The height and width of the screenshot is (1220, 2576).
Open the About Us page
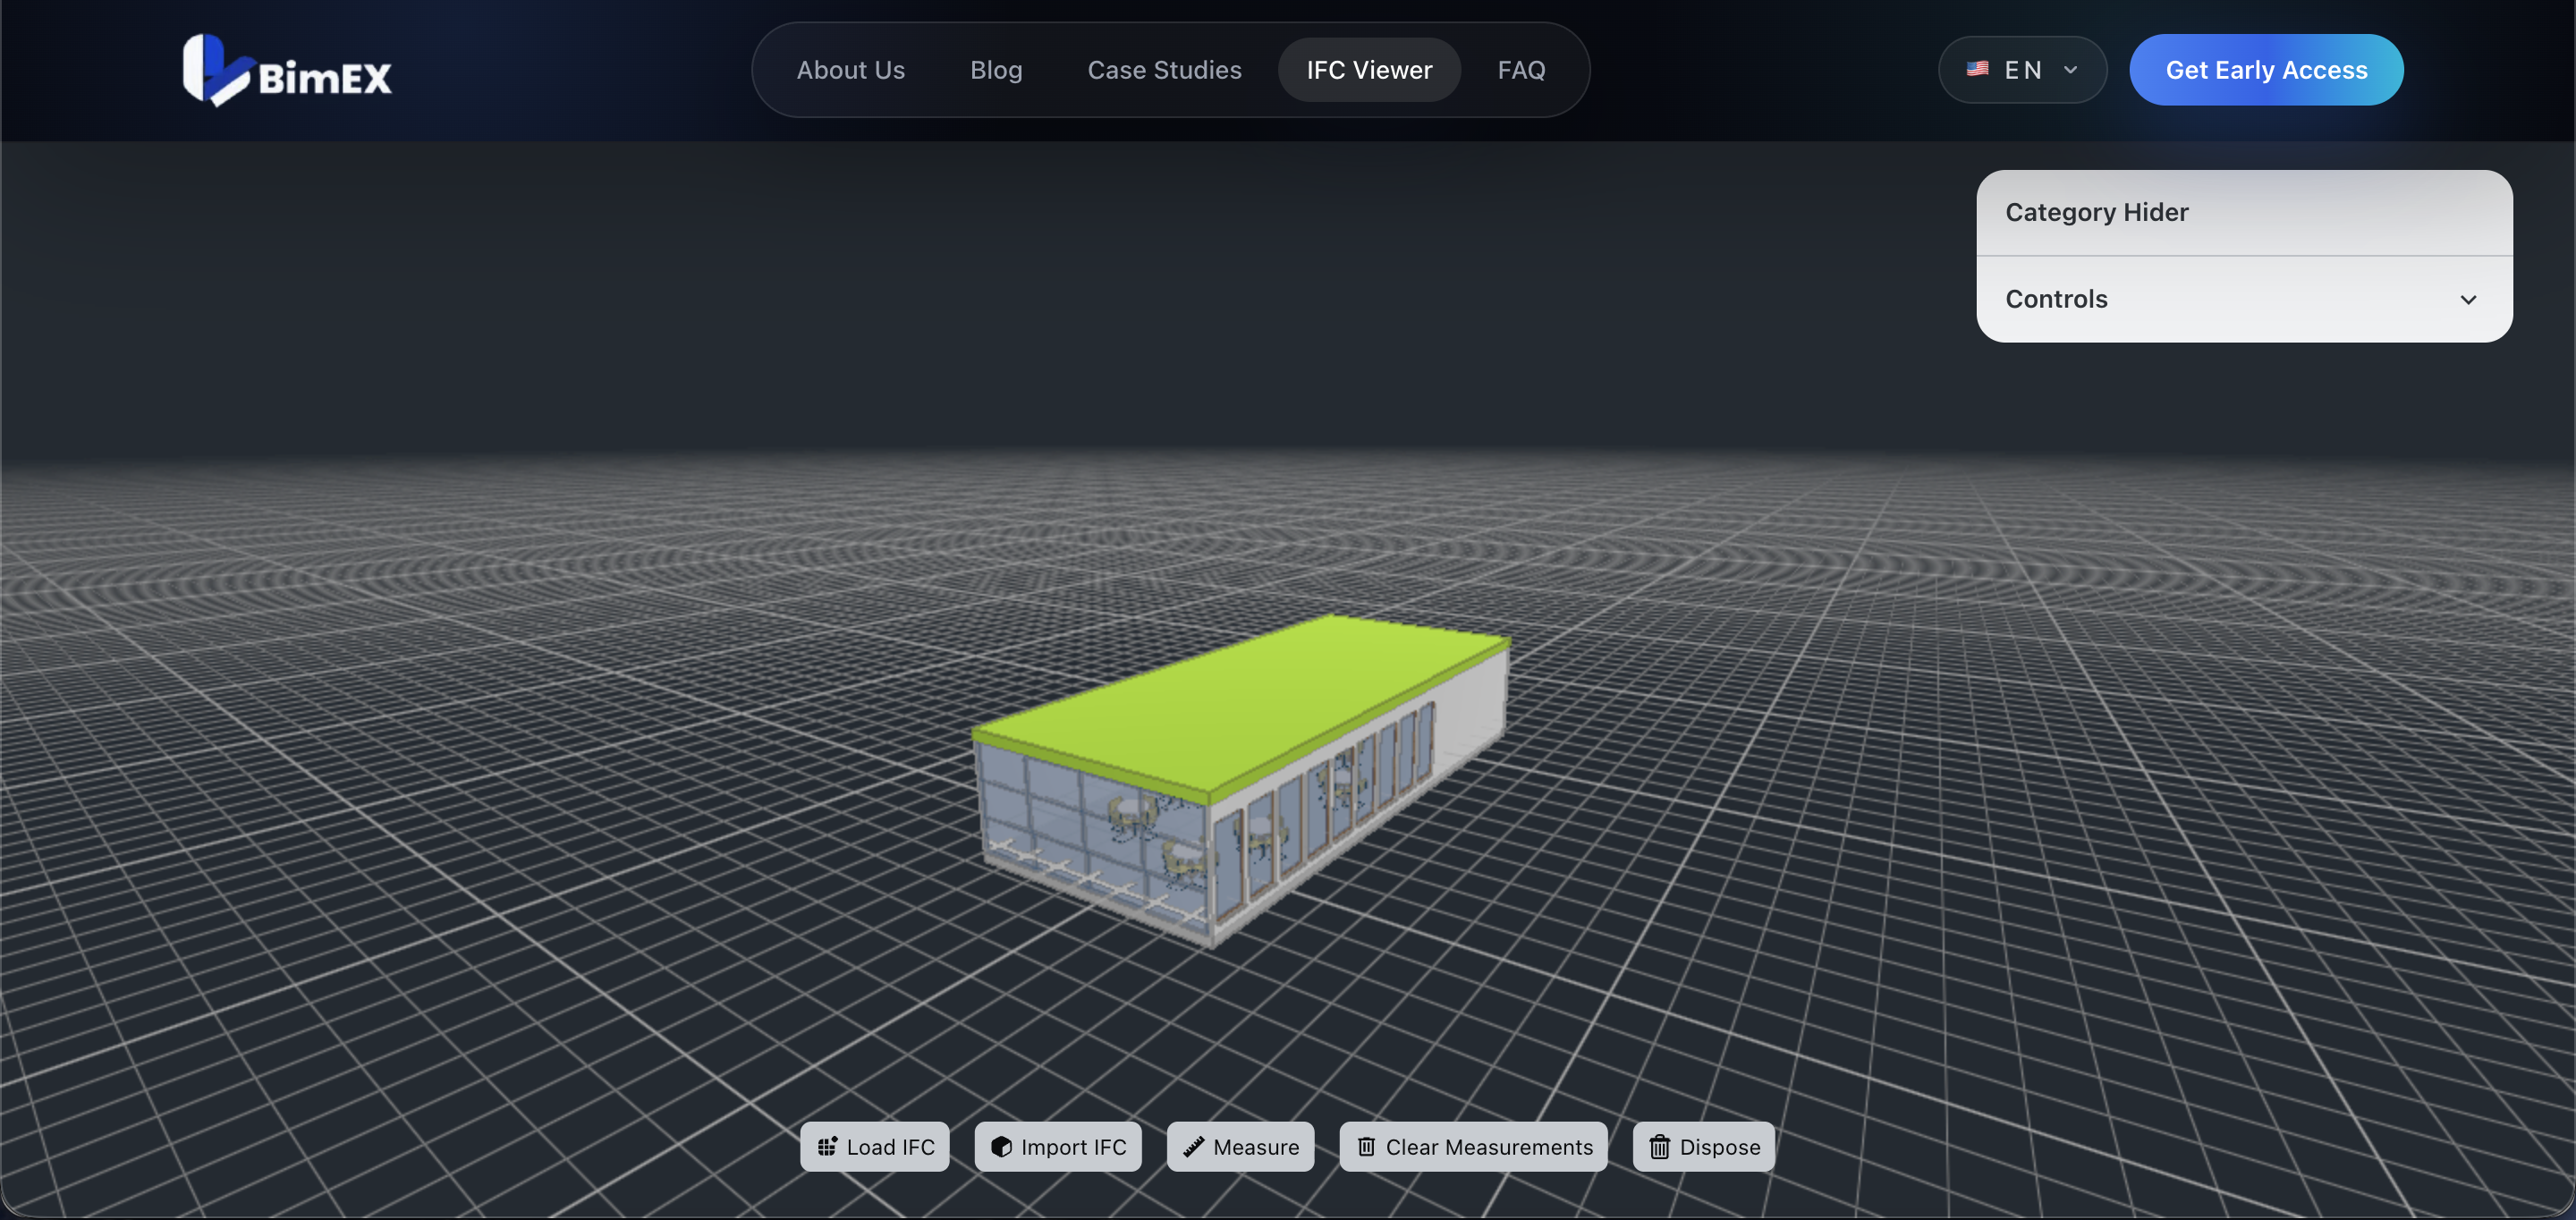850,70
